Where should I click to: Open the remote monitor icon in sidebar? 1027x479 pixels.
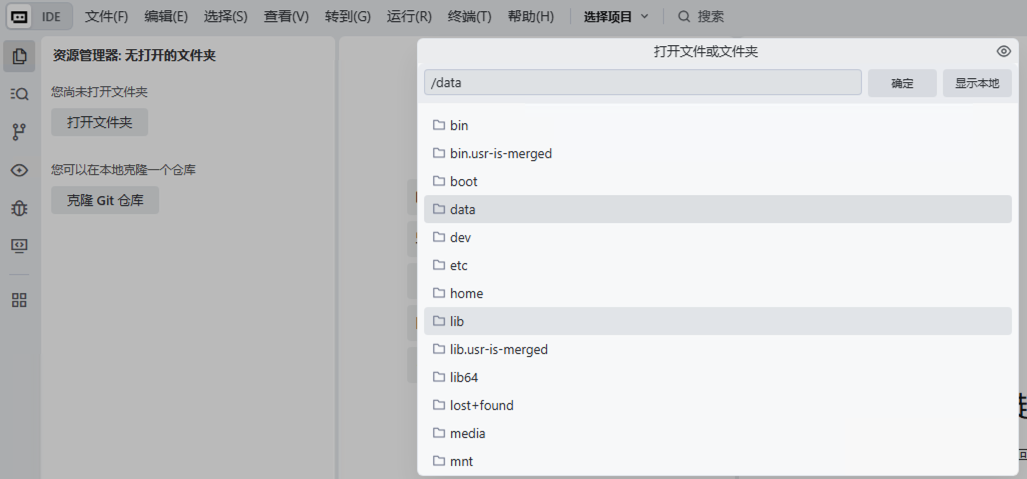(19, 246)
